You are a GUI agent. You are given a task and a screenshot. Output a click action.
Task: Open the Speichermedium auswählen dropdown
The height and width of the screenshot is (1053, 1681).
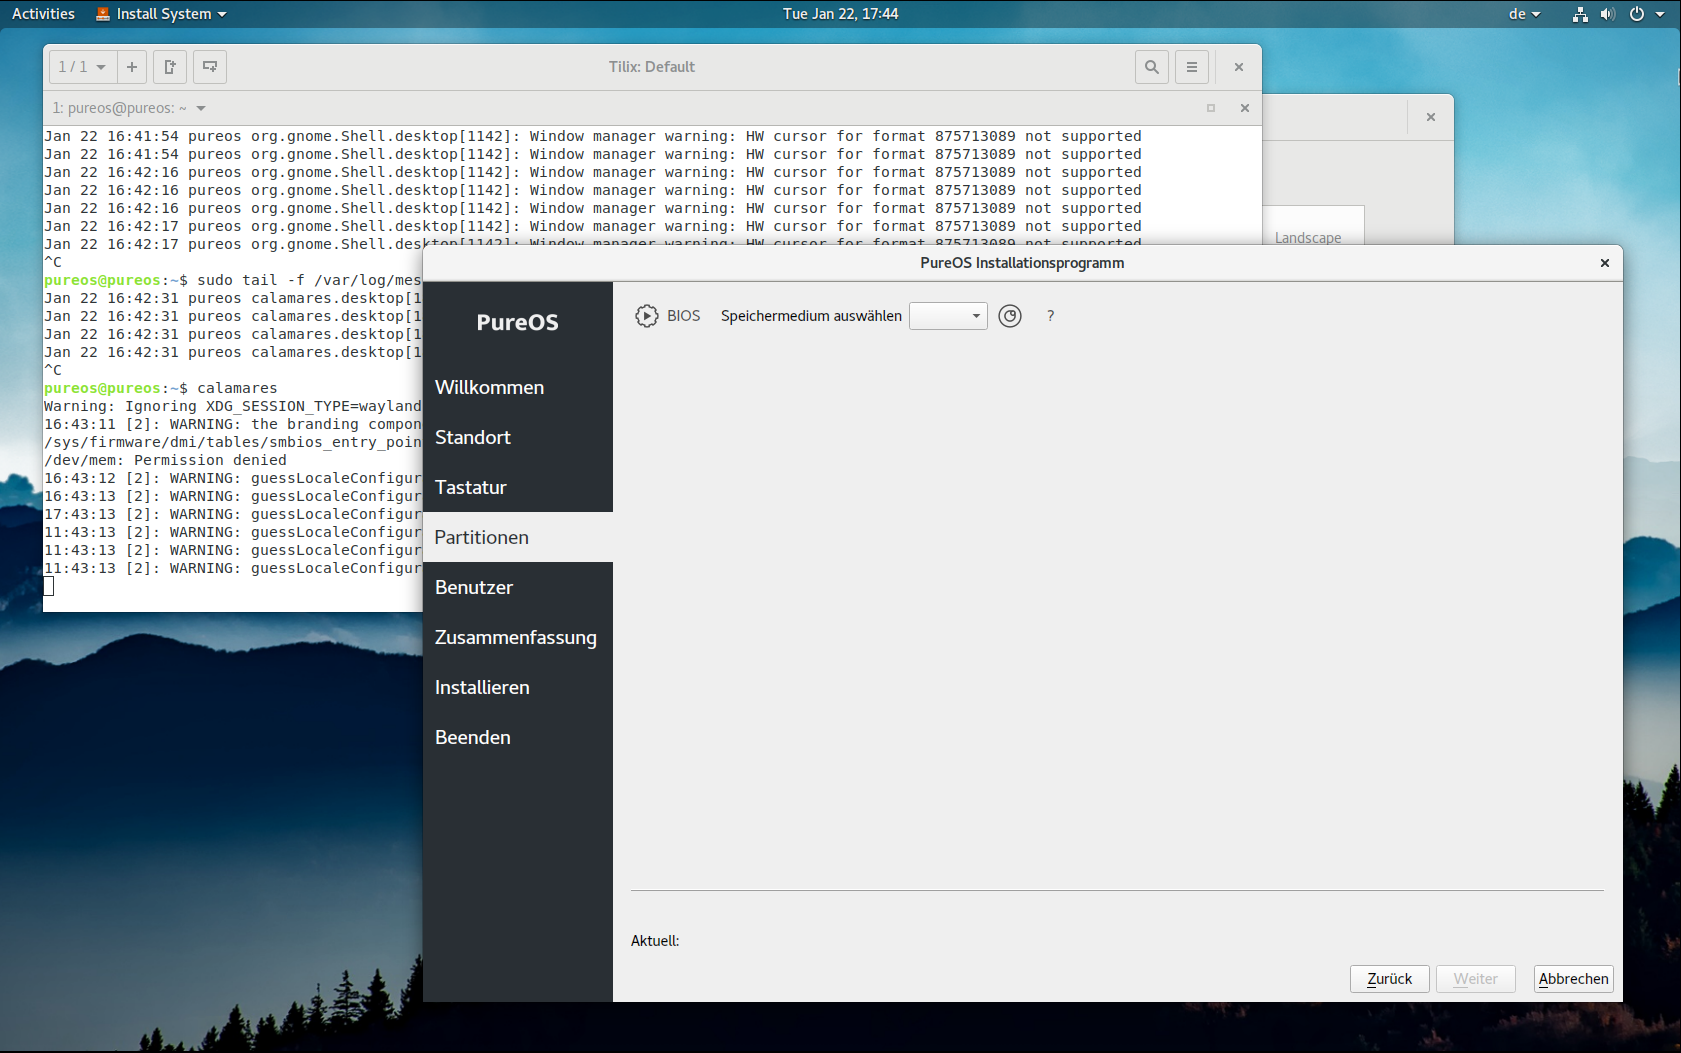948,316
